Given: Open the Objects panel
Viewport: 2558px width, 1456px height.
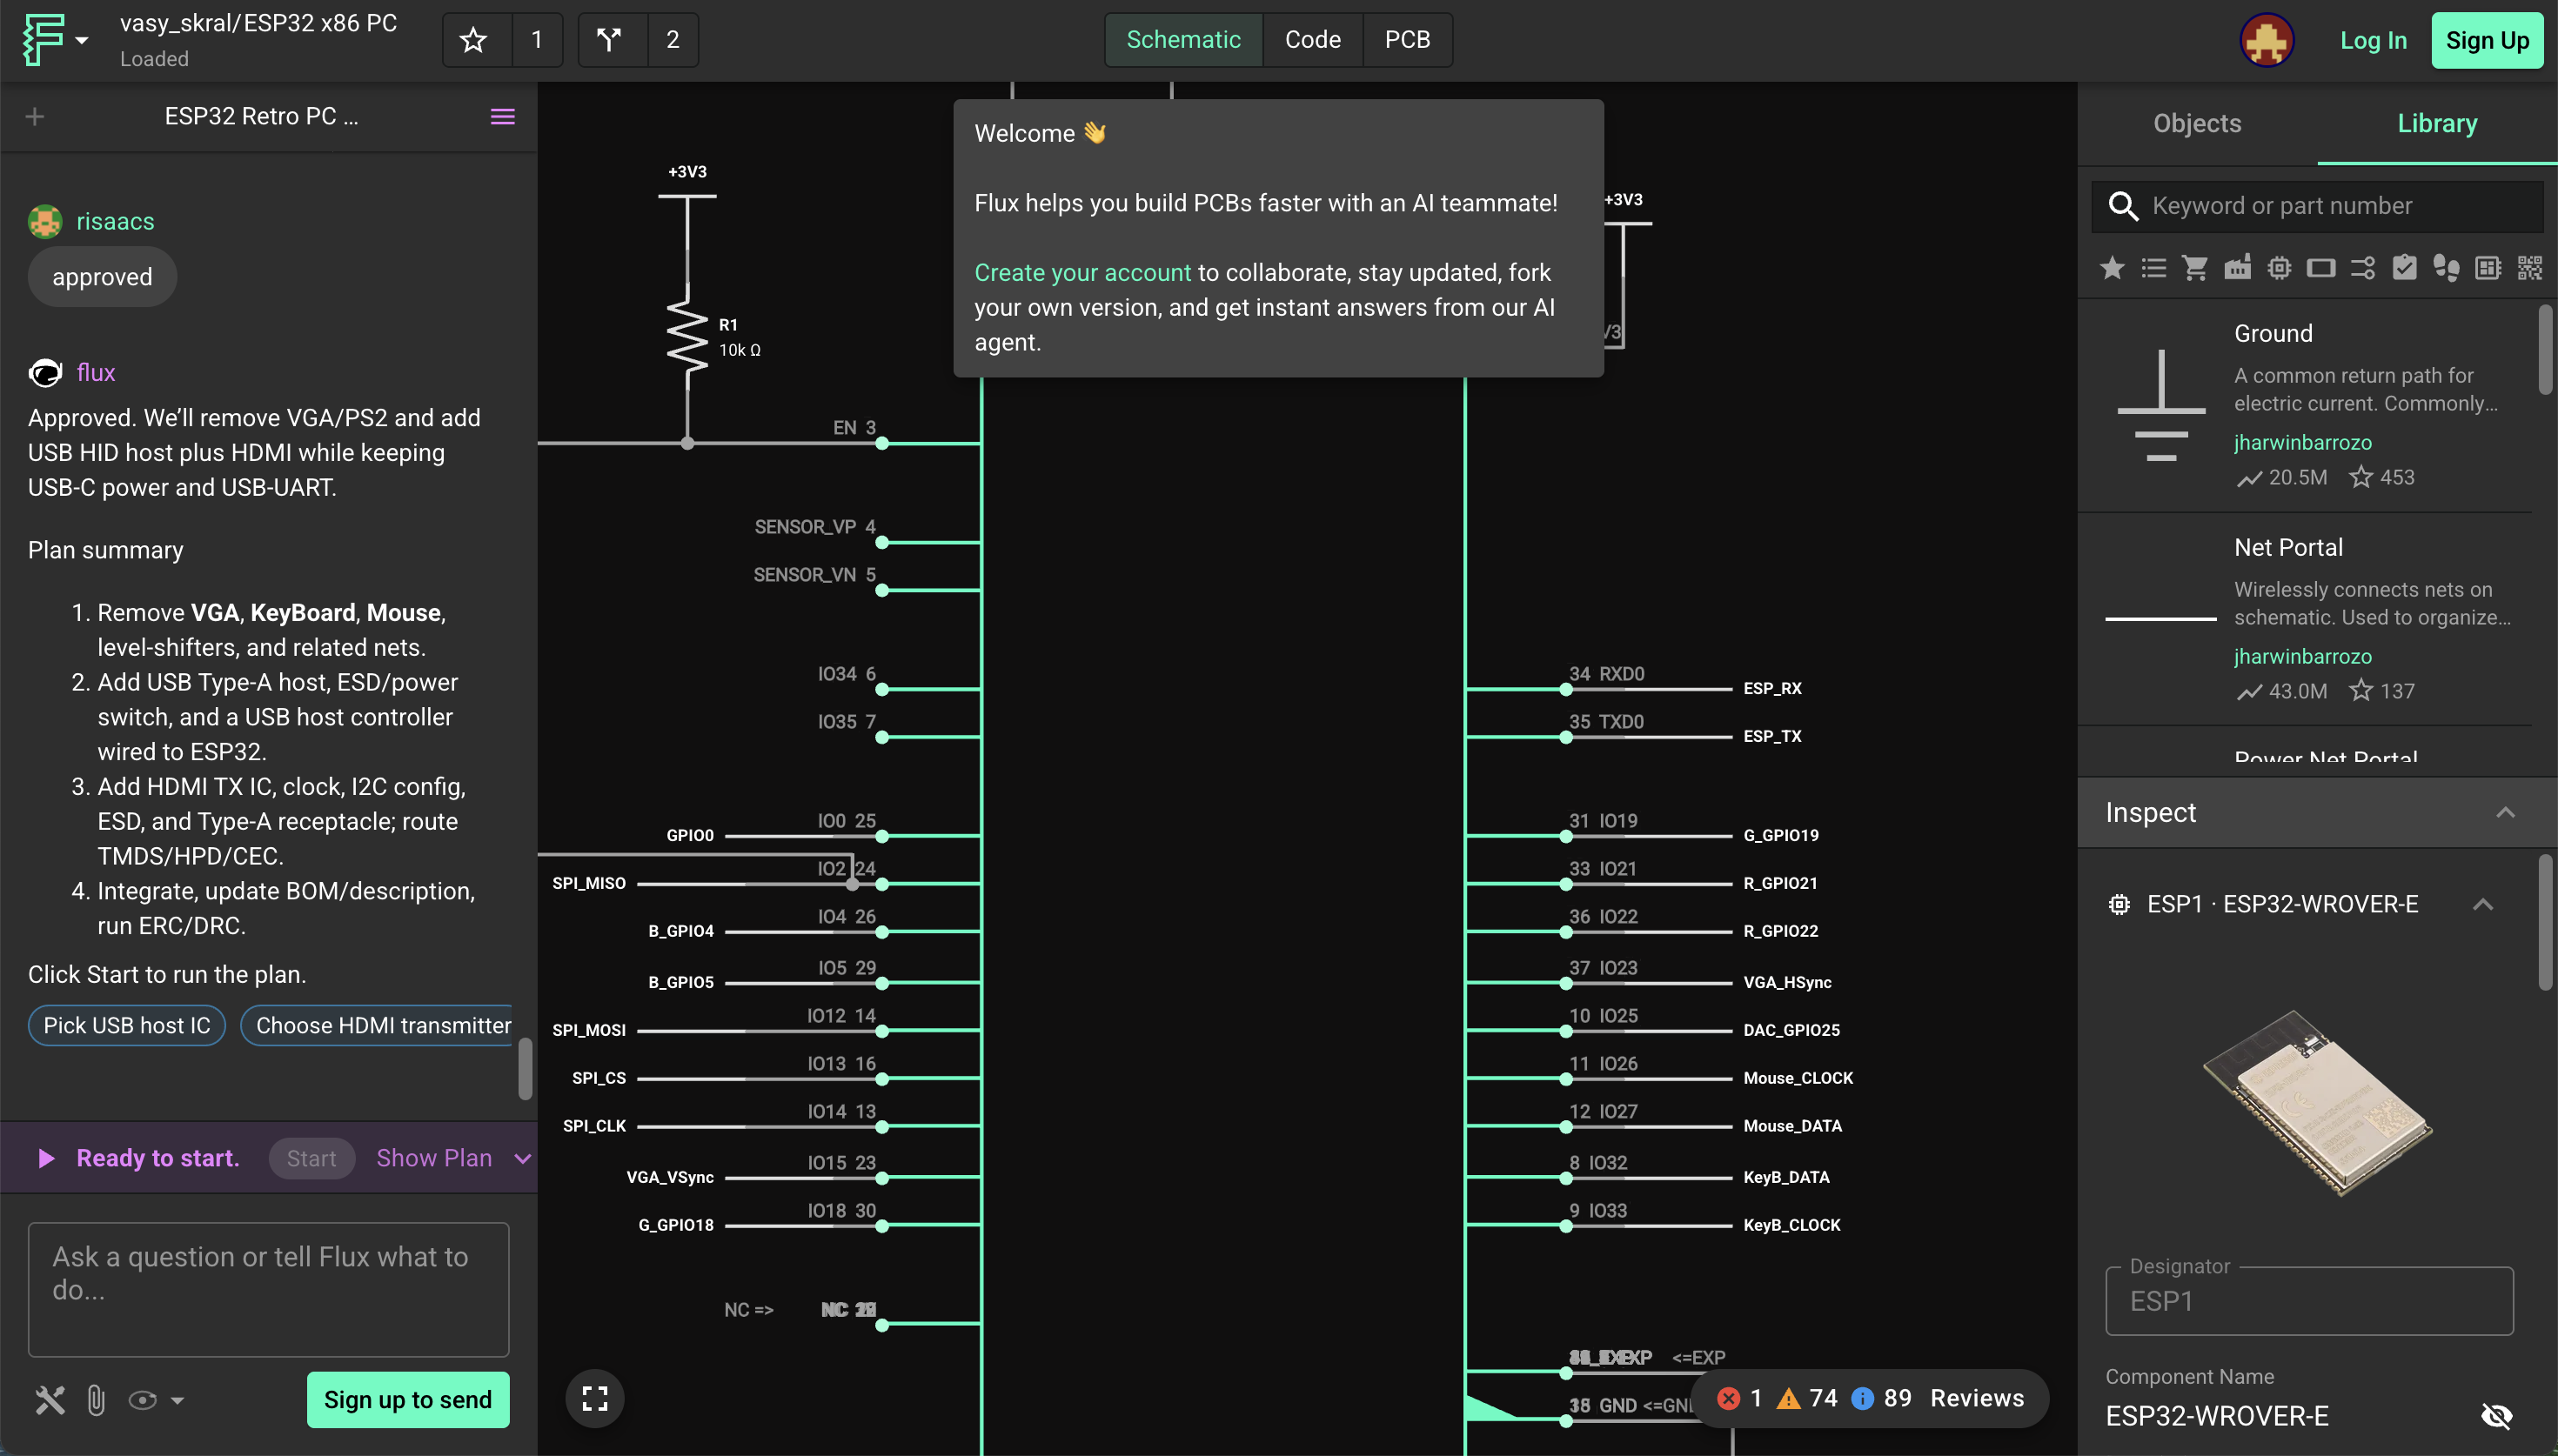Looking at the screenshot, I should click(2195, 122).
